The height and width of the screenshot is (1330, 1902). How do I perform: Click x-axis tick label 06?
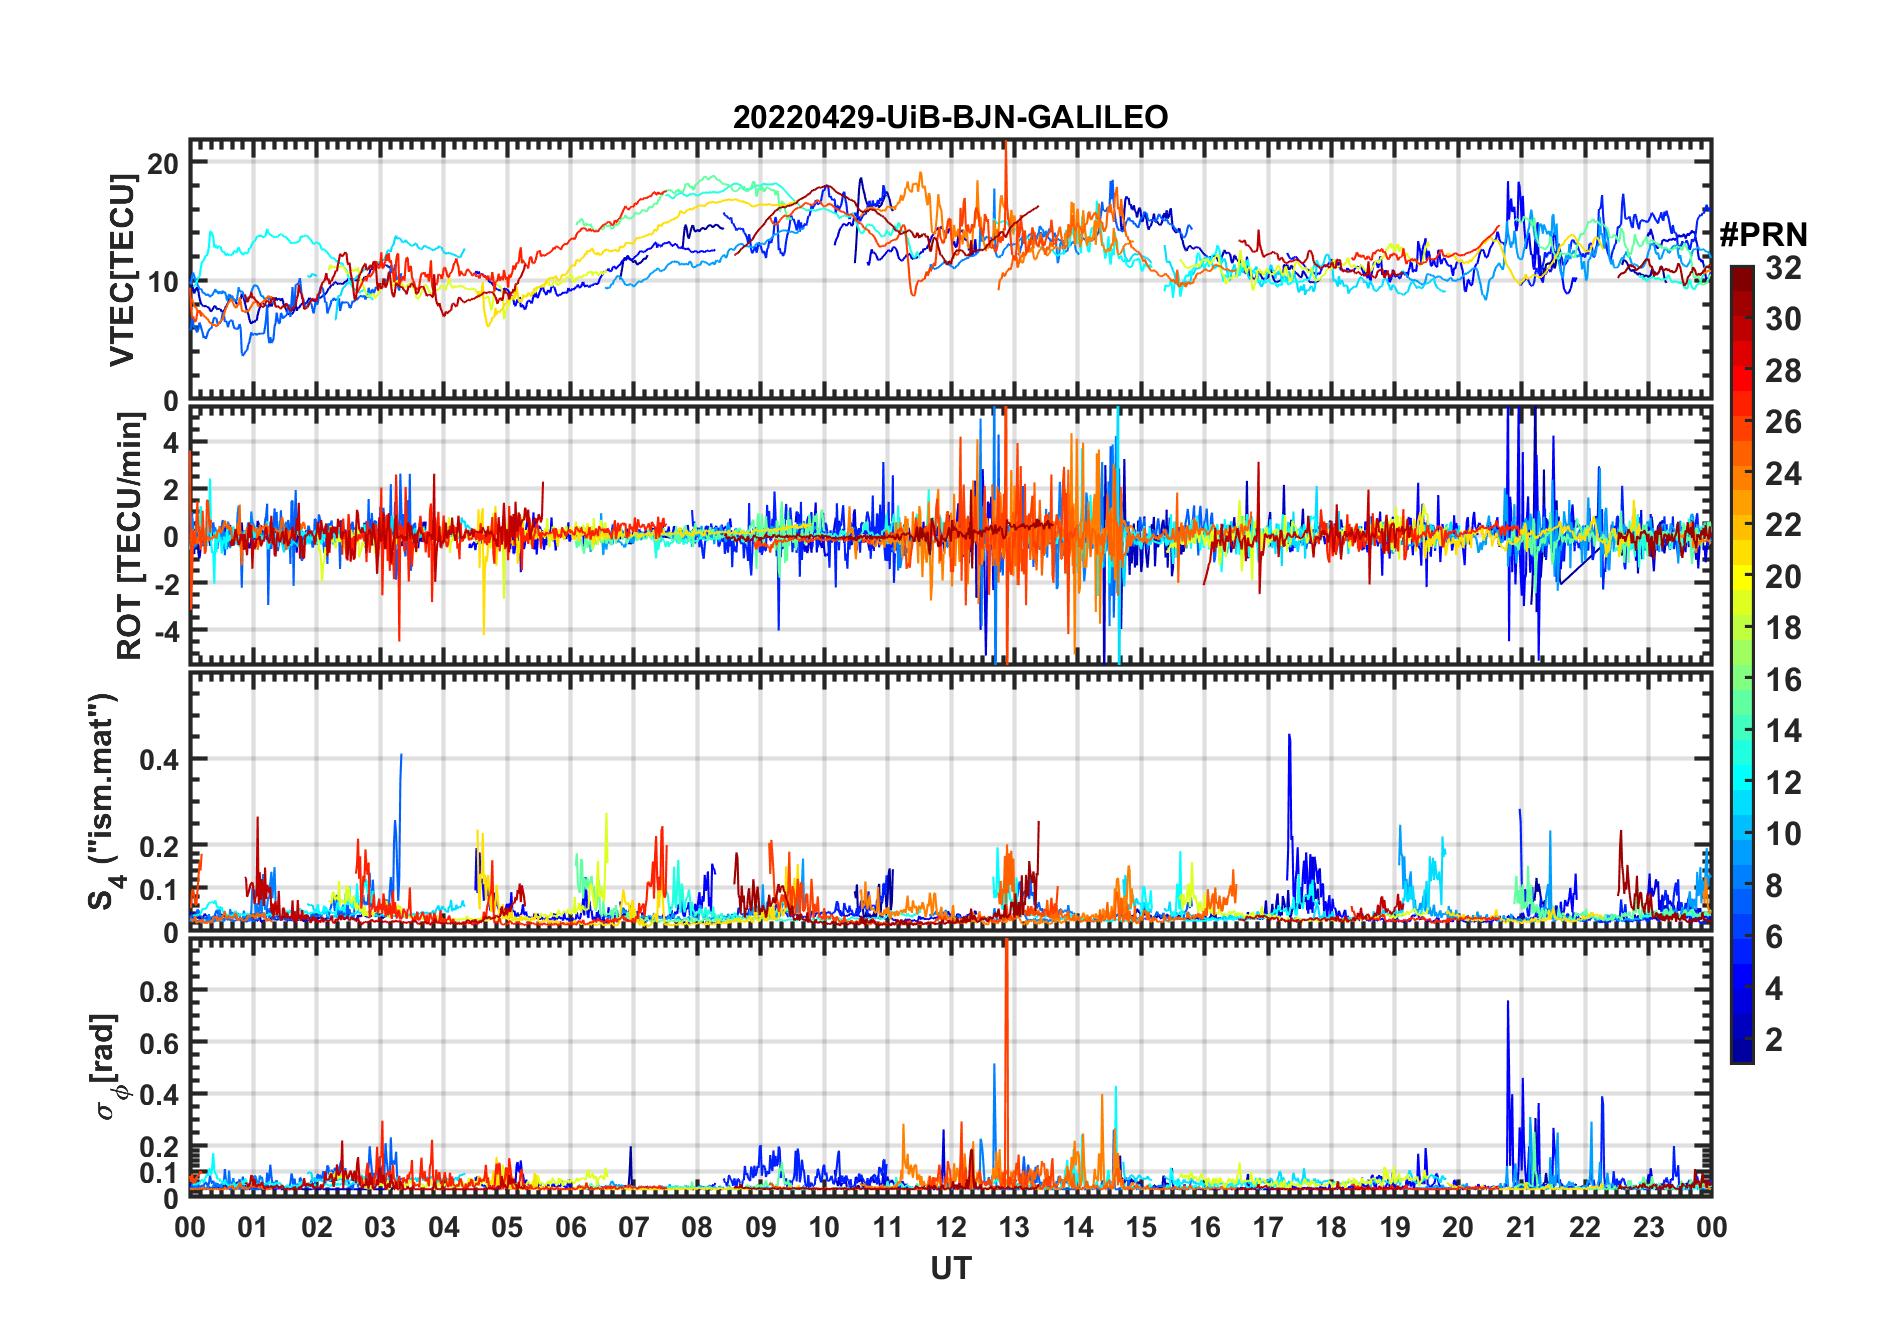(x=570, y=1228)
